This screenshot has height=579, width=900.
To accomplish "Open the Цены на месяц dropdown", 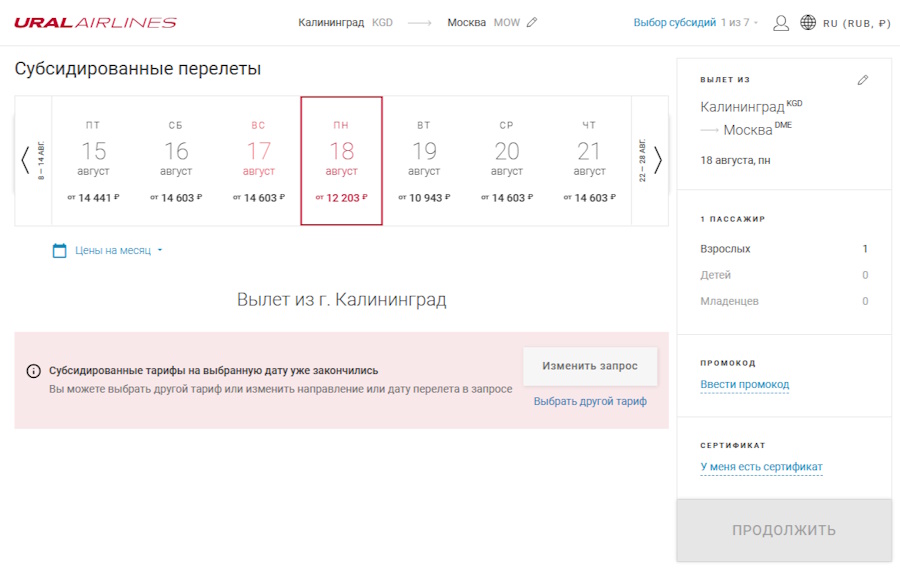I will tap(118, 250).
